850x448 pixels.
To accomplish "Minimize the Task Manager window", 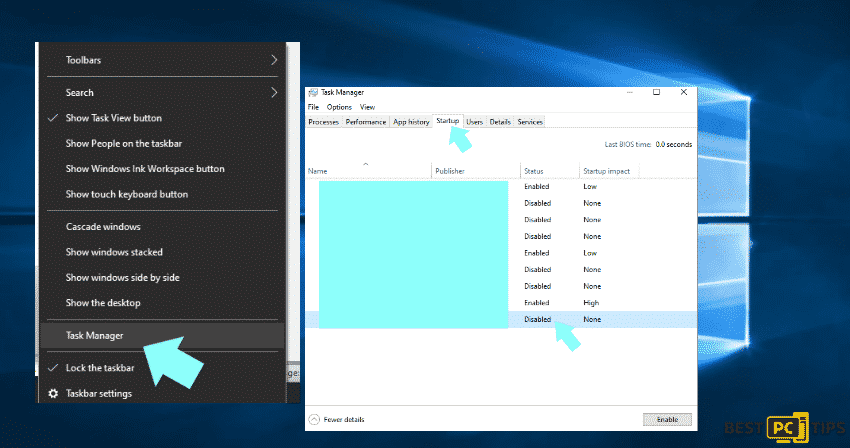I will point(629,92).
